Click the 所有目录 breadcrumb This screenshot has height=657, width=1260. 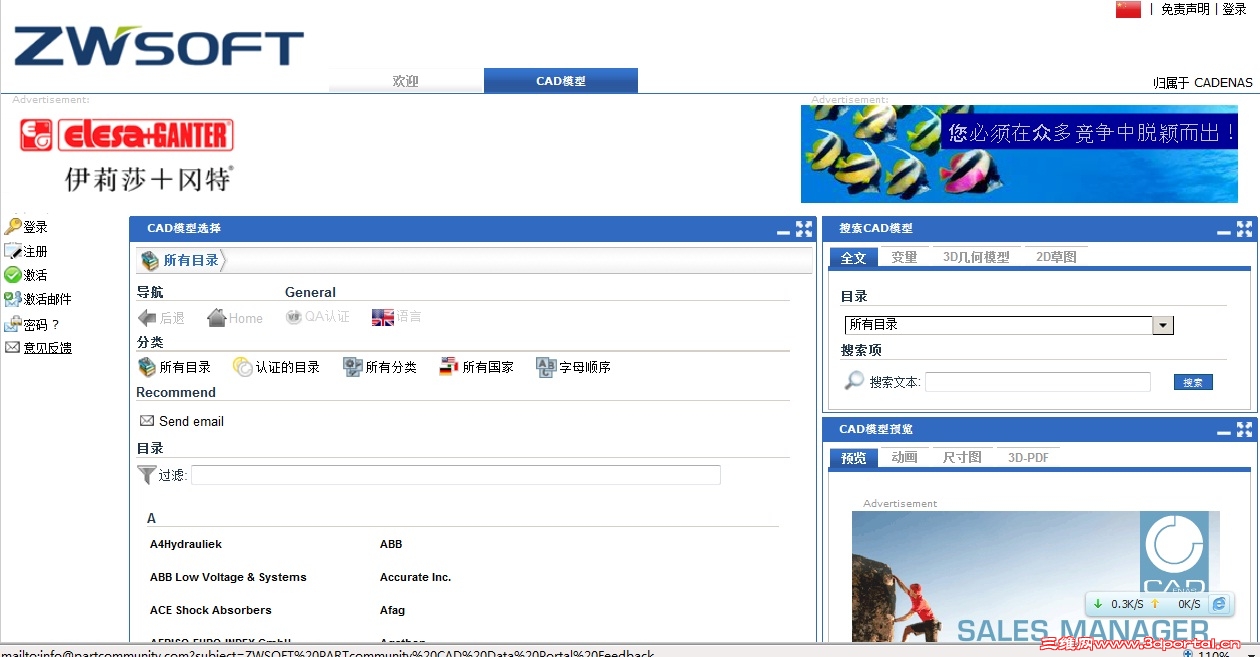click(191, 260)
